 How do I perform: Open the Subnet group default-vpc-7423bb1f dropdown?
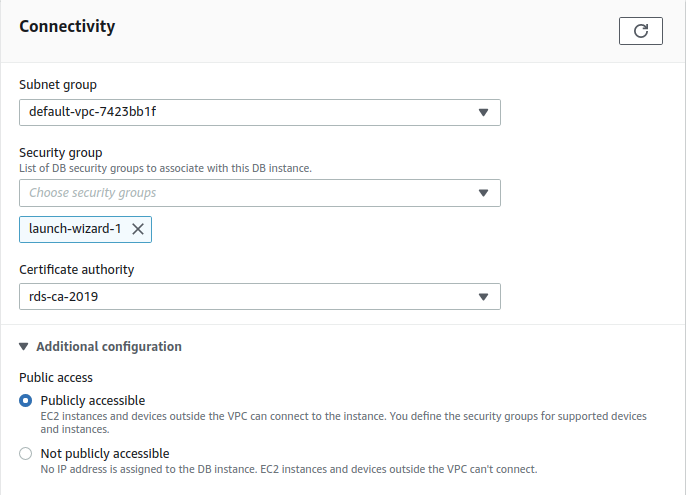(260, 112)
